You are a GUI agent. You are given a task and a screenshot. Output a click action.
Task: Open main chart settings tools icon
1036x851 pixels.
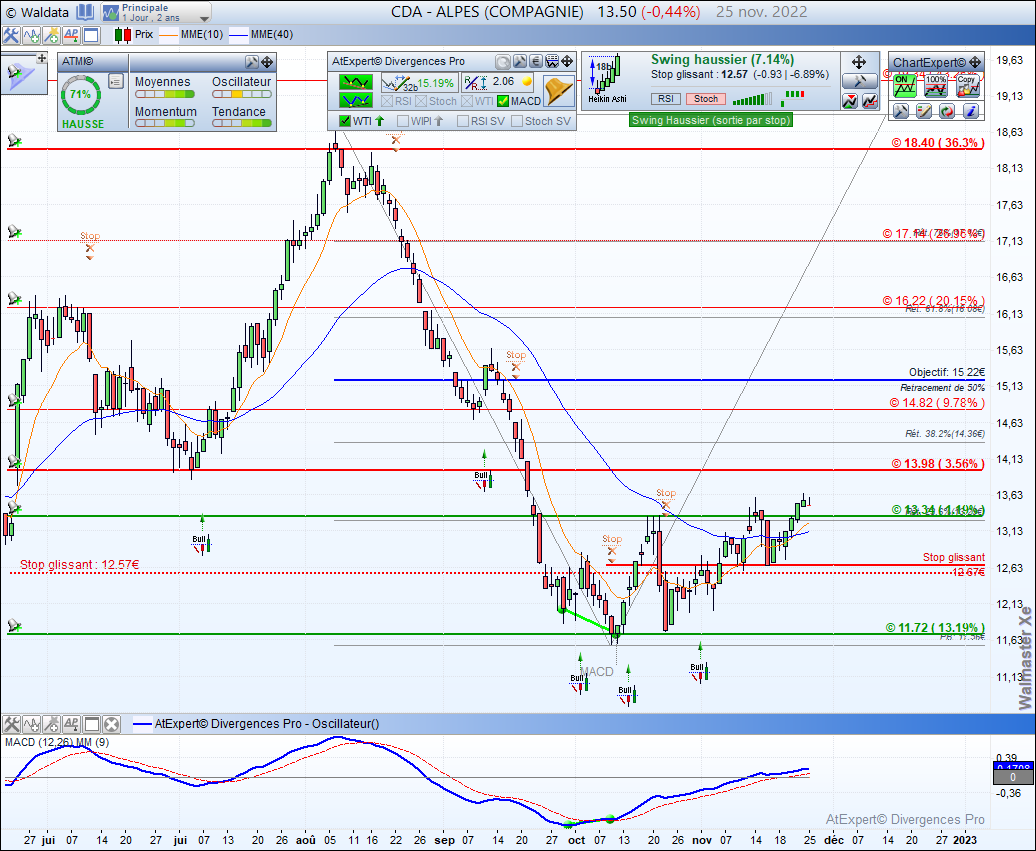coord(11,35)
